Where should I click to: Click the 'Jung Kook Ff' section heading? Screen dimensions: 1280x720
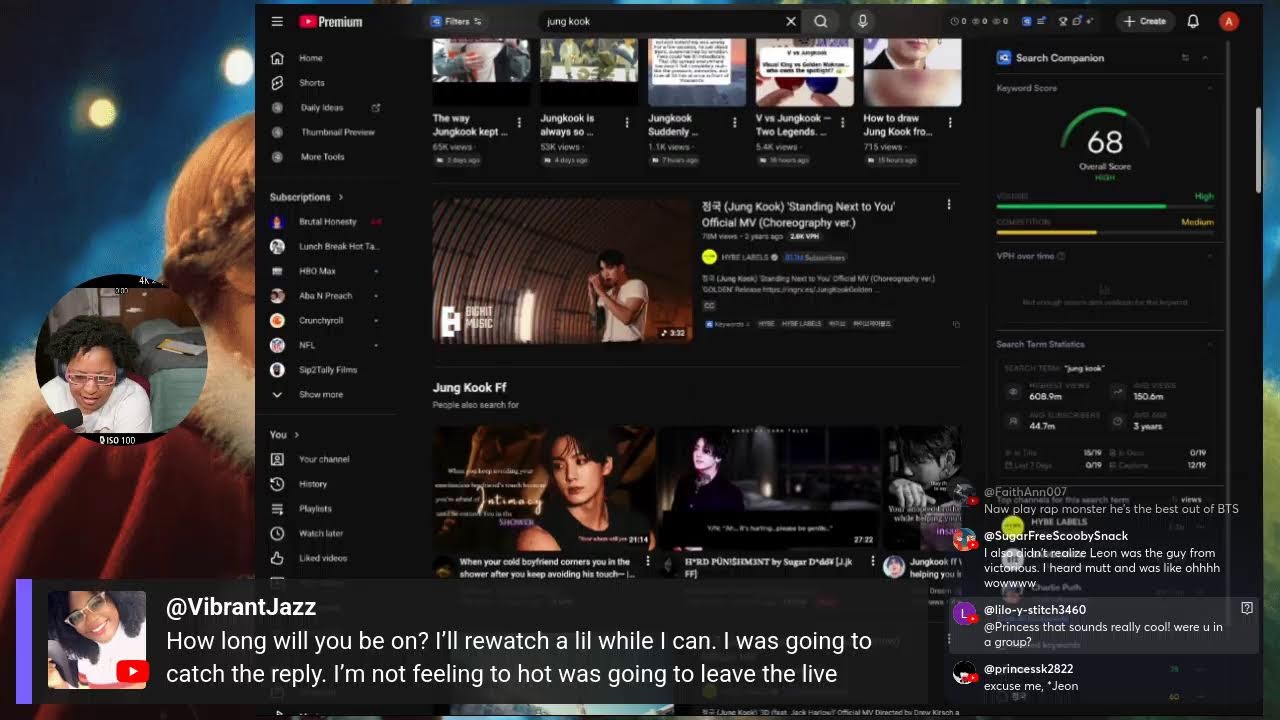[x=469, y=387]
